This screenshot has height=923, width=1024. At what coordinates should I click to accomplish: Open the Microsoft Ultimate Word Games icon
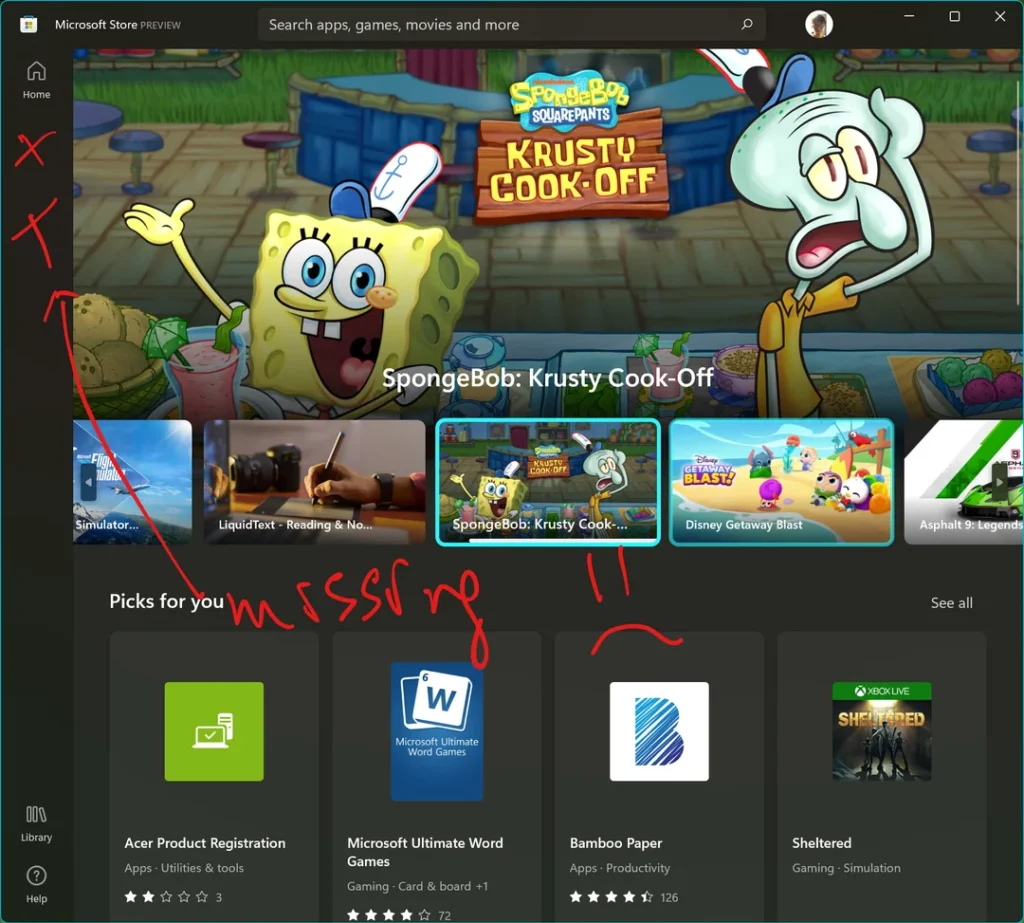[x=437, y=732]
